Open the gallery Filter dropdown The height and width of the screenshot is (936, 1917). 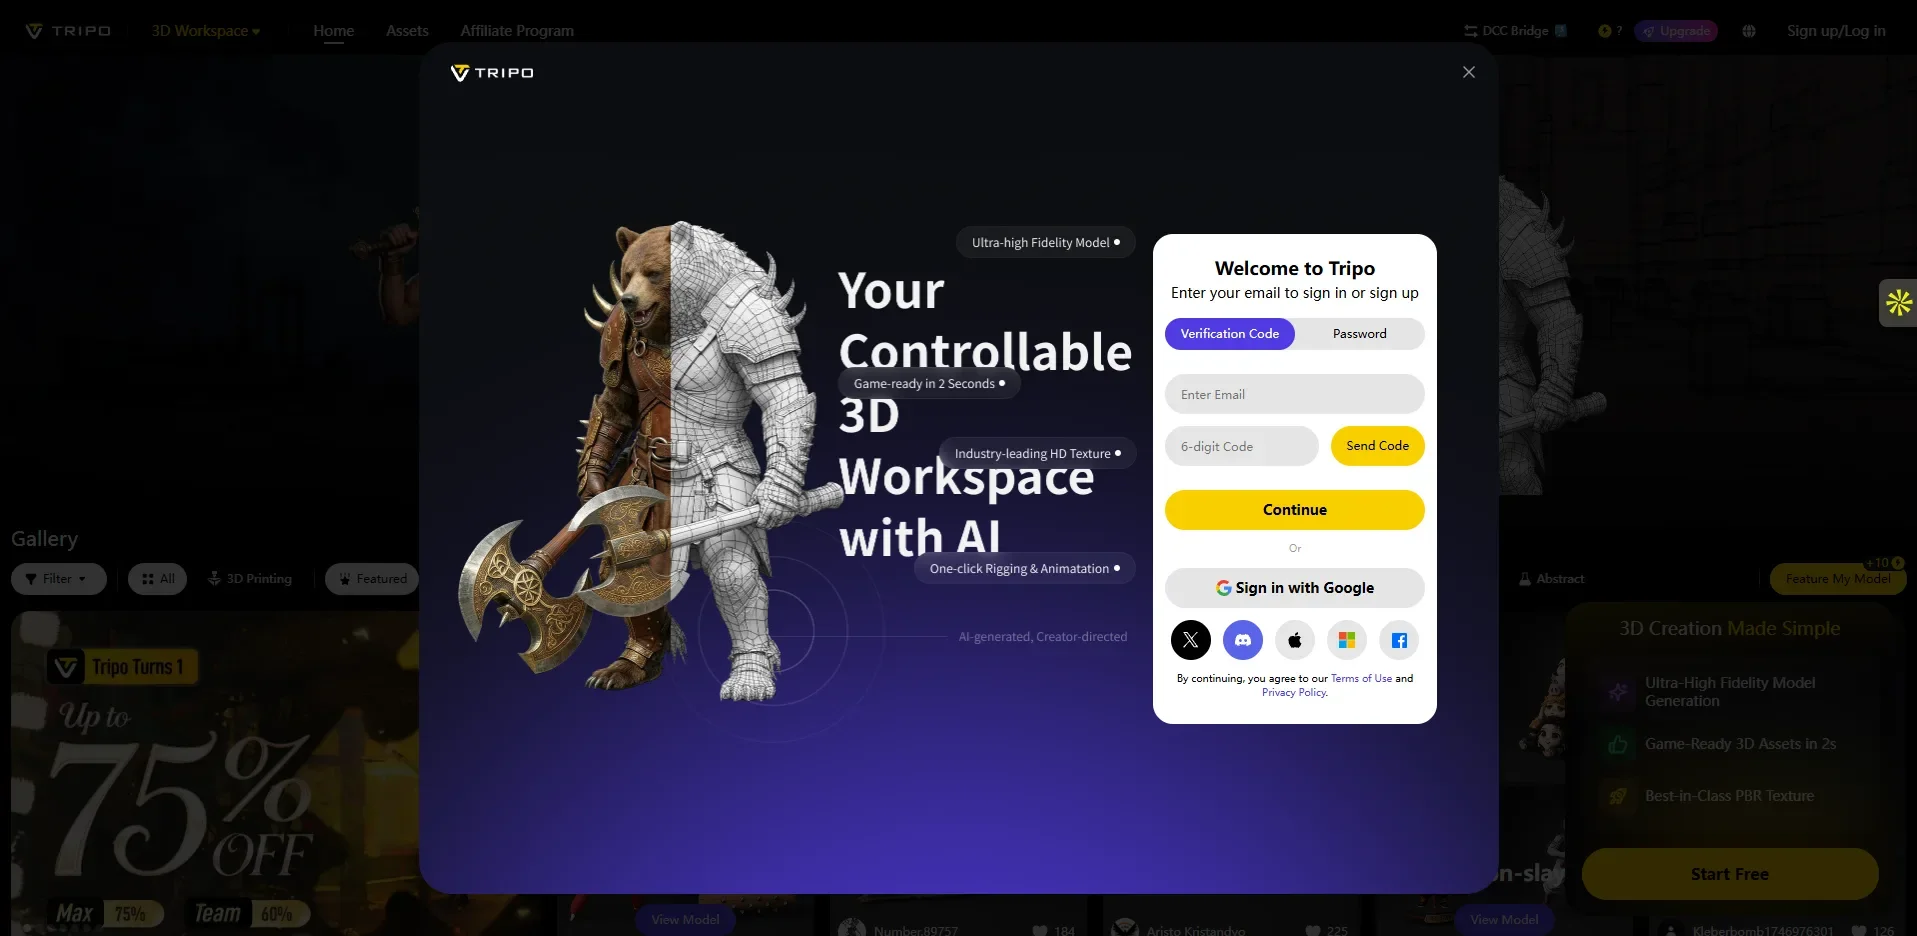click(58, 579)
